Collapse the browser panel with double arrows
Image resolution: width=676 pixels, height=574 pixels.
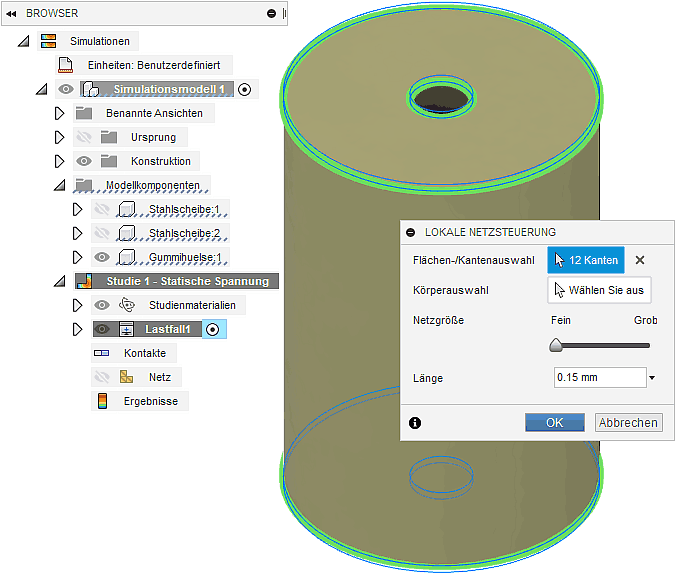pos(12,13)
